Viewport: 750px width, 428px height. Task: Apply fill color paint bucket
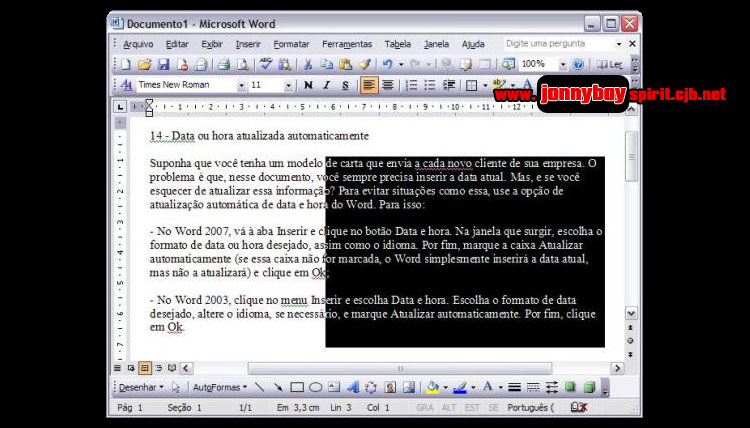[x=433, y=387]
